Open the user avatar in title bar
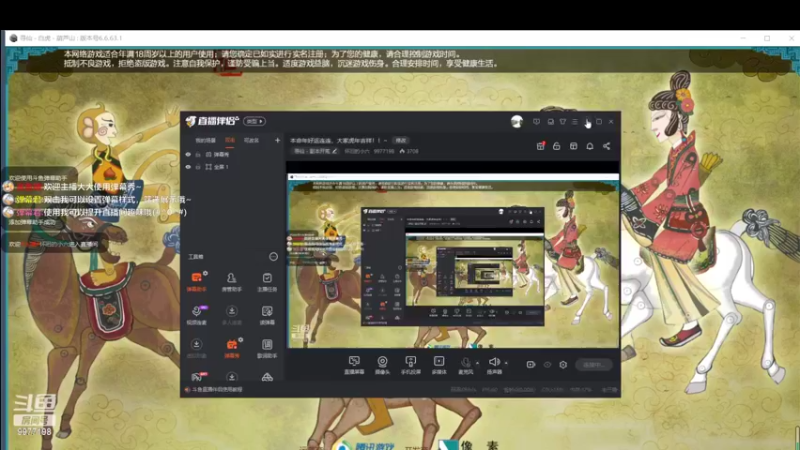The width and height of the screenshot is (800, 450). [517, 121]
